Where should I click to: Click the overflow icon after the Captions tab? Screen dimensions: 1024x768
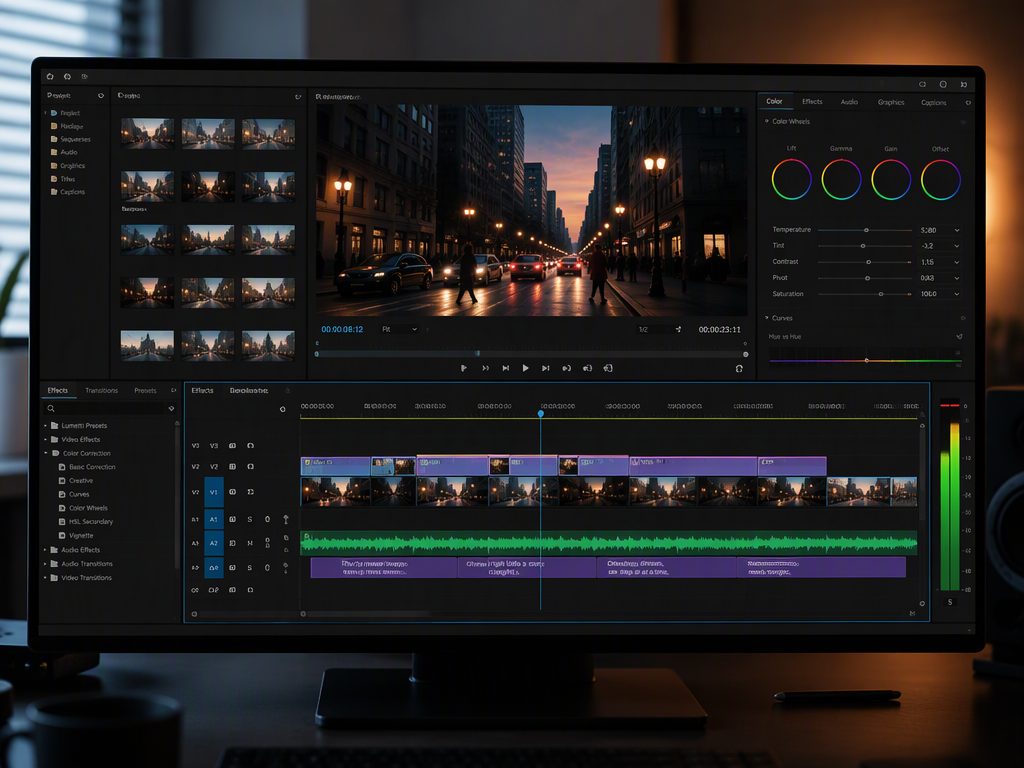pos(968,103)
